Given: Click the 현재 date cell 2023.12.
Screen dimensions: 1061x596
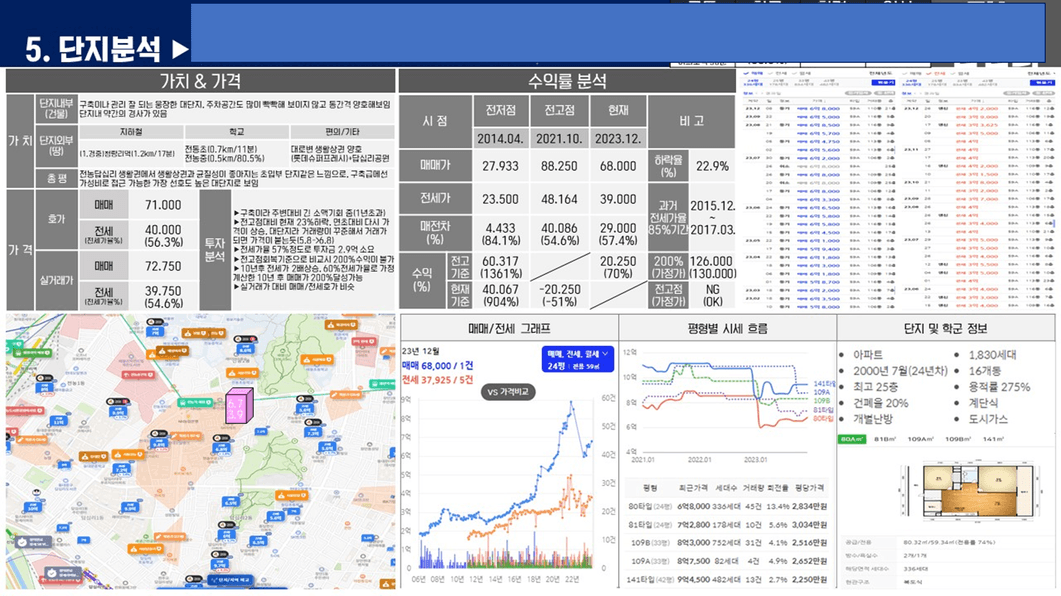Looking at the screenshot, I should point(618,138).
